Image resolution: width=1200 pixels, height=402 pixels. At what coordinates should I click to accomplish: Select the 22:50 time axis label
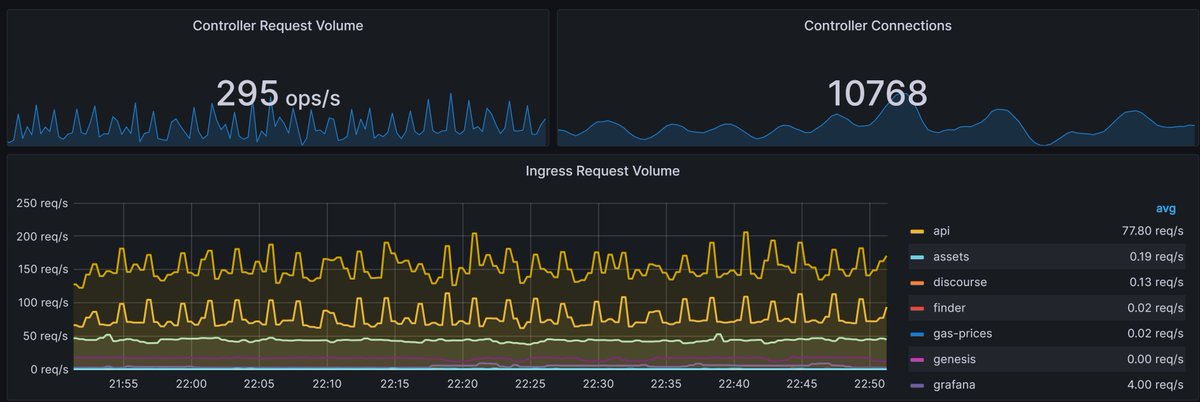[x=870, y=384]
